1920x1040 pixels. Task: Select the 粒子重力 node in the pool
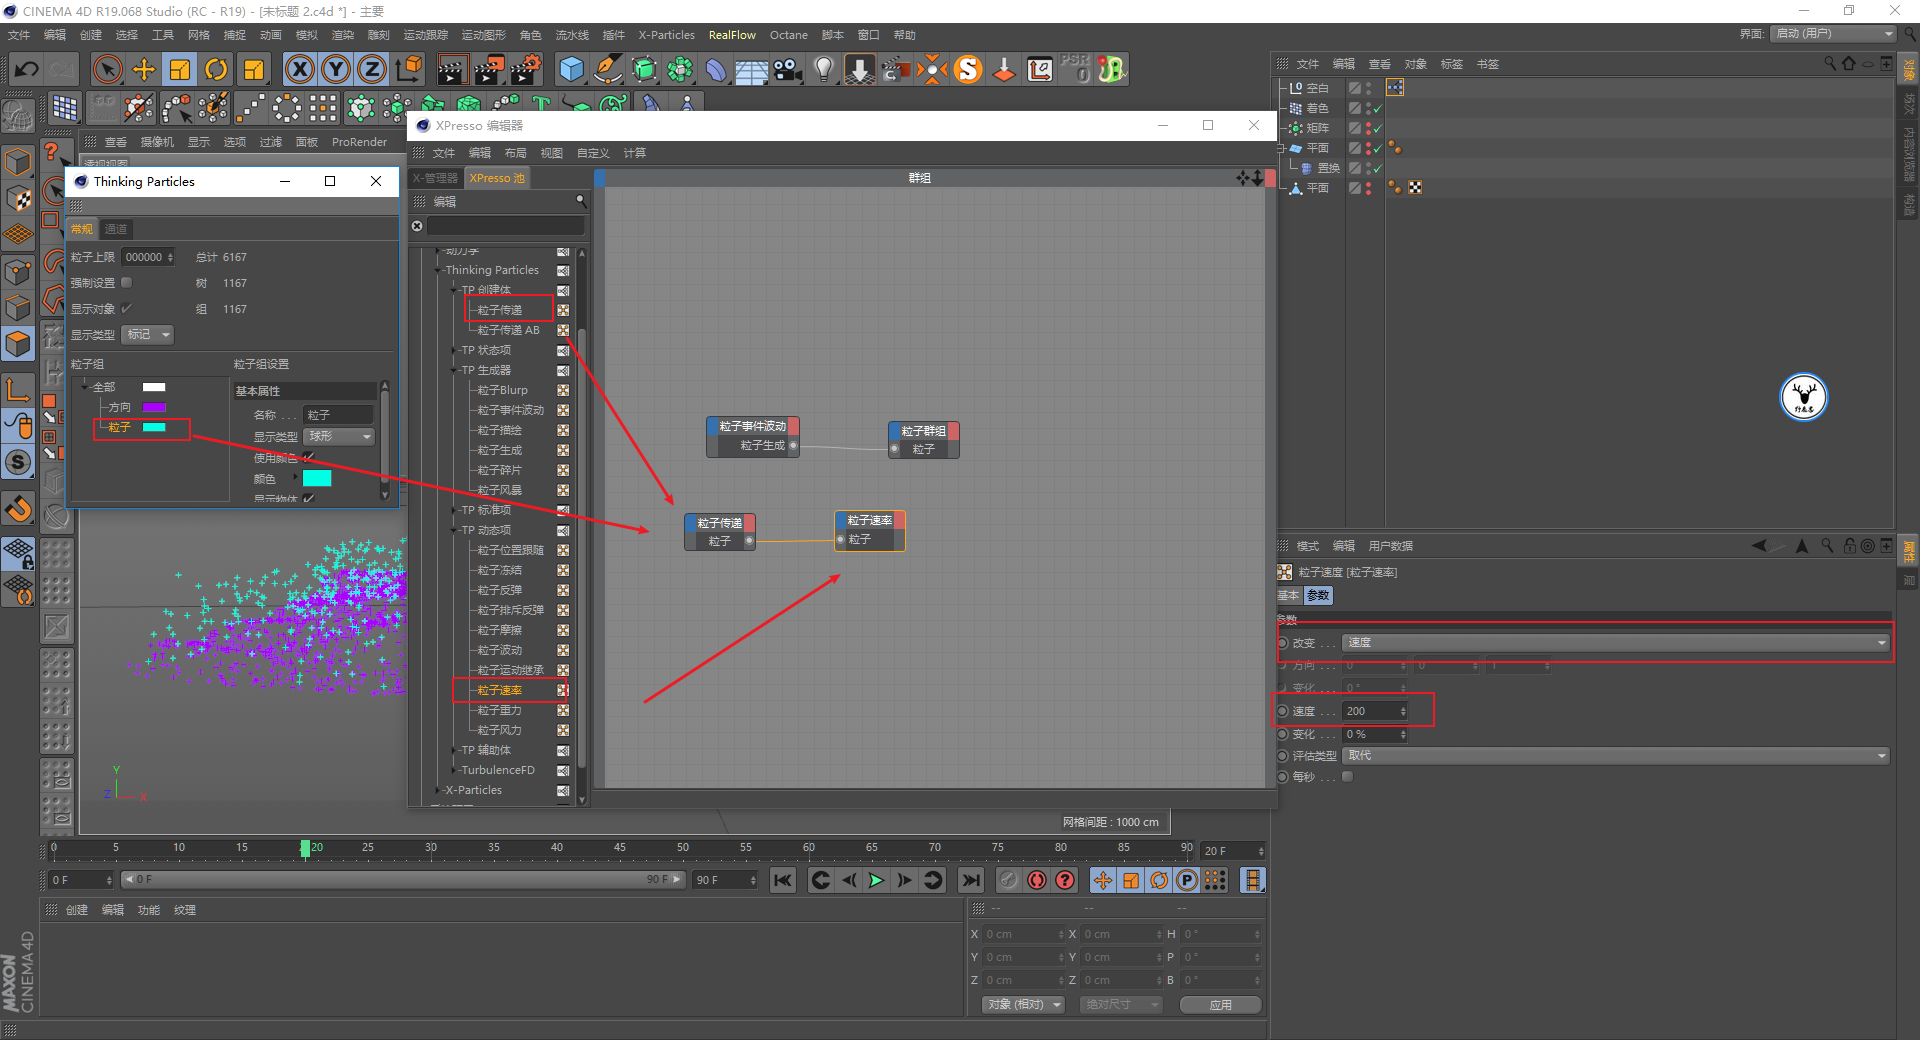499,710
